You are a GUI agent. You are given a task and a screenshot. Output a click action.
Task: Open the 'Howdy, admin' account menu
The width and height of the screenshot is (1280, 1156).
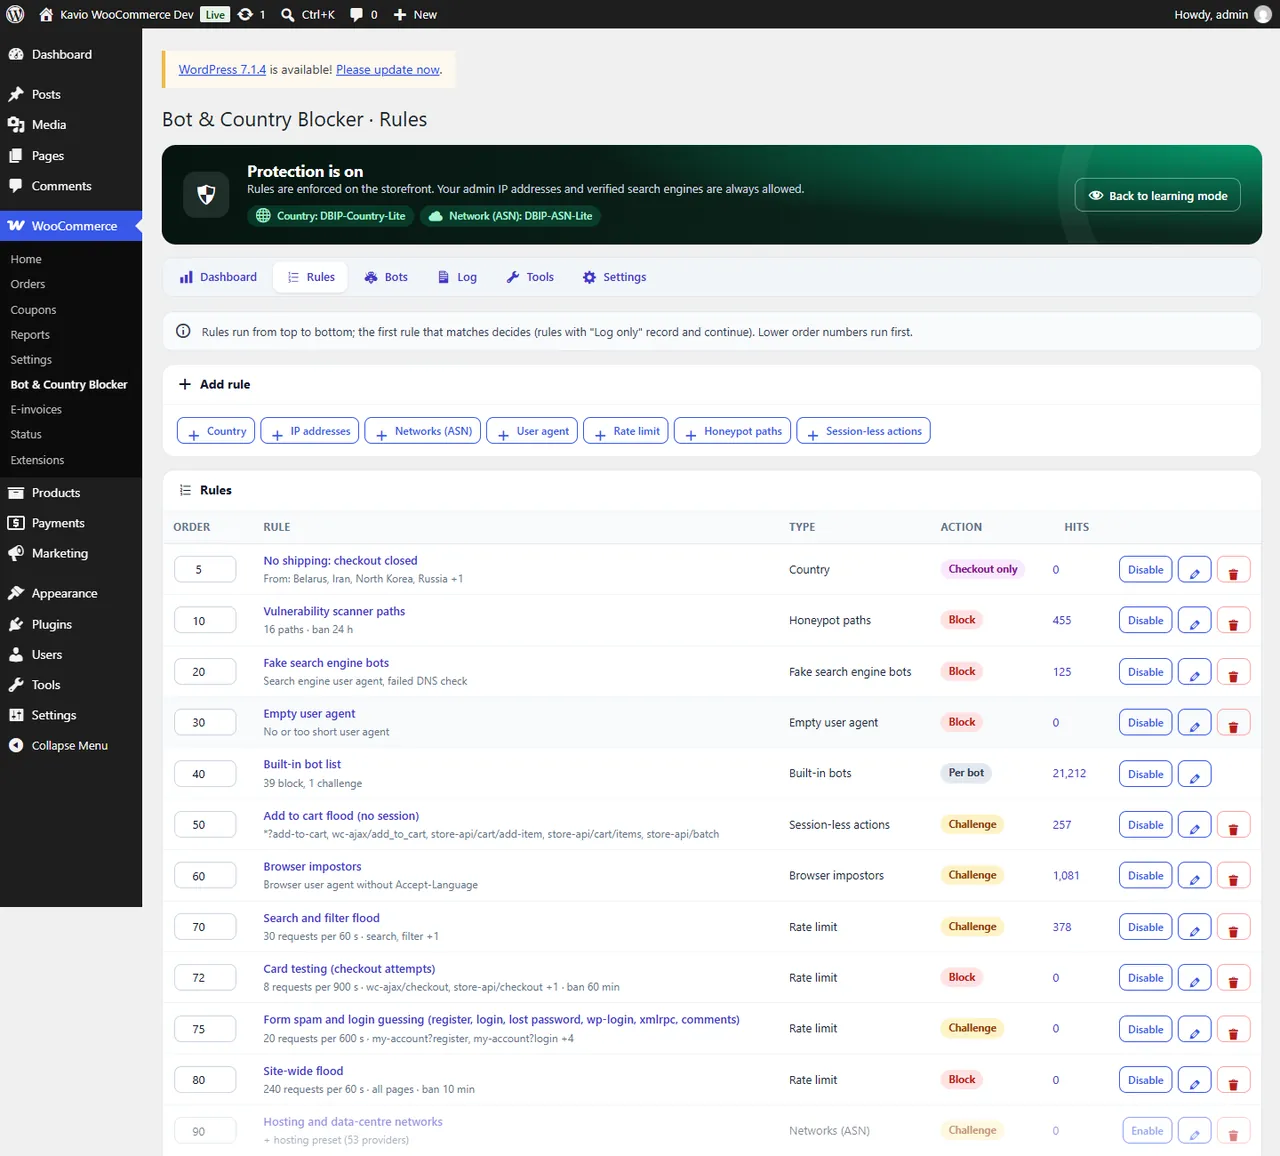1223,14
